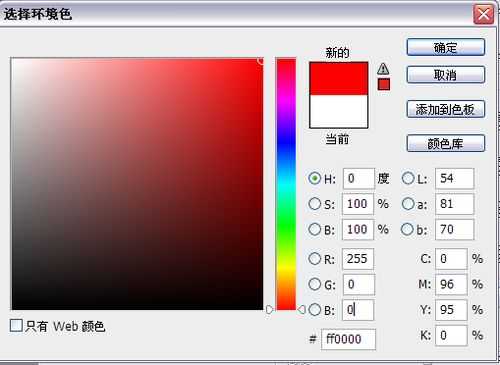Viewport: 500px width, 365px height.
Task: Click the closest in-gamut color square
Action: pos(384,84)
